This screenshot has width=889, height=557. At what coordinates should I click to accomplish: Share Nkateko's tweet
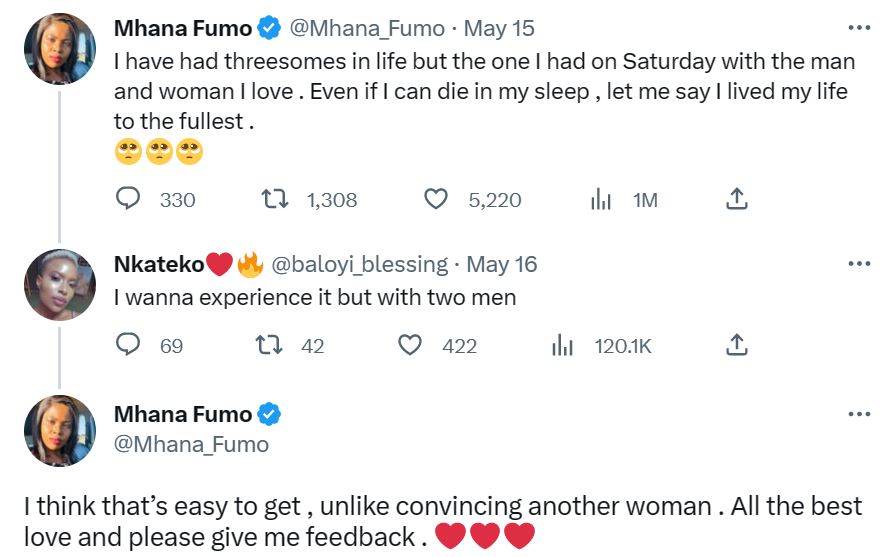tap(736, 346)
